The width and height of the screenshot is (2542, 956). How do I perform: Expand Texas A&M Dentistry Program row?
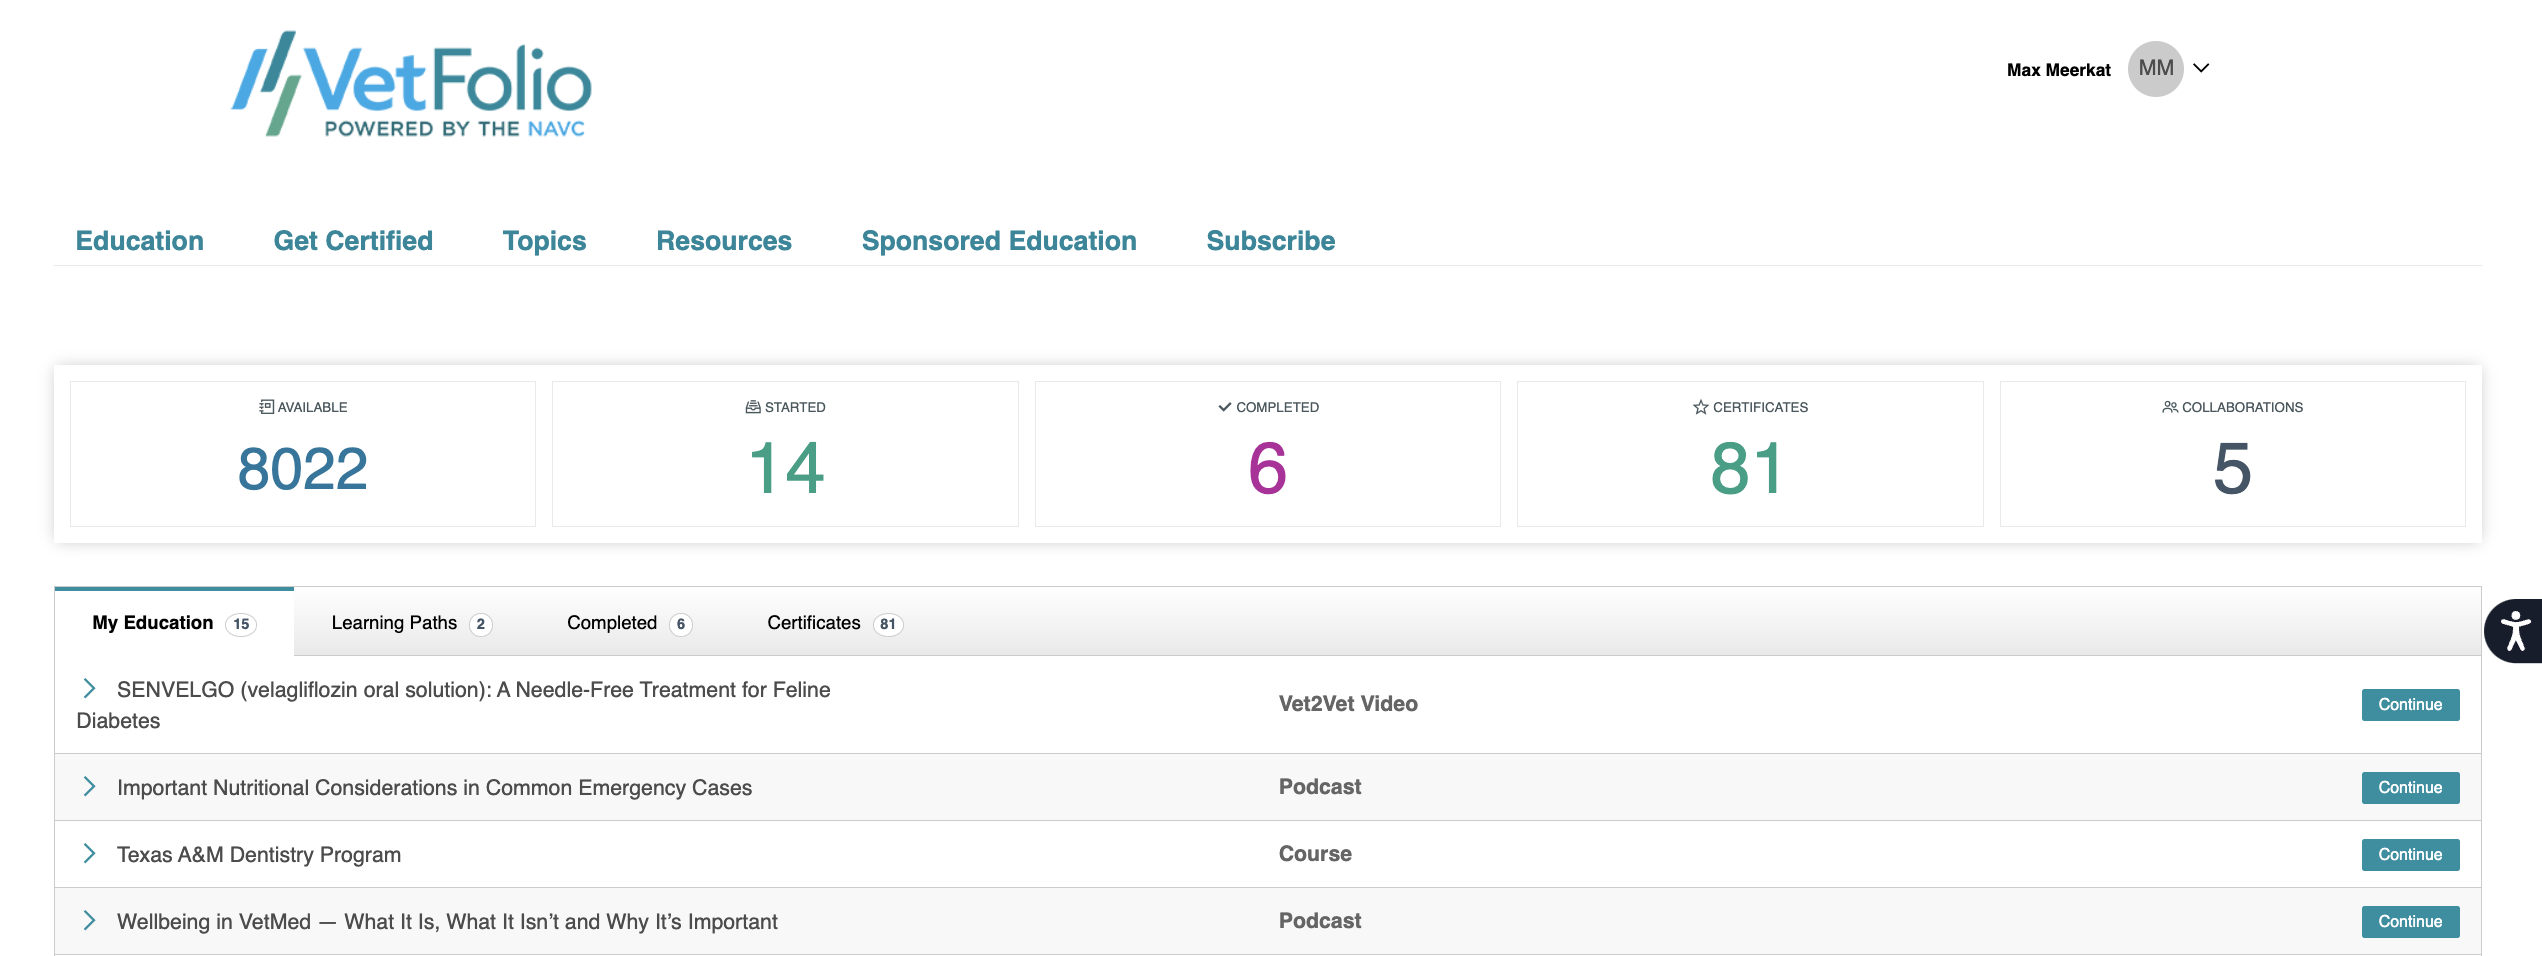(x=89, y=853)
